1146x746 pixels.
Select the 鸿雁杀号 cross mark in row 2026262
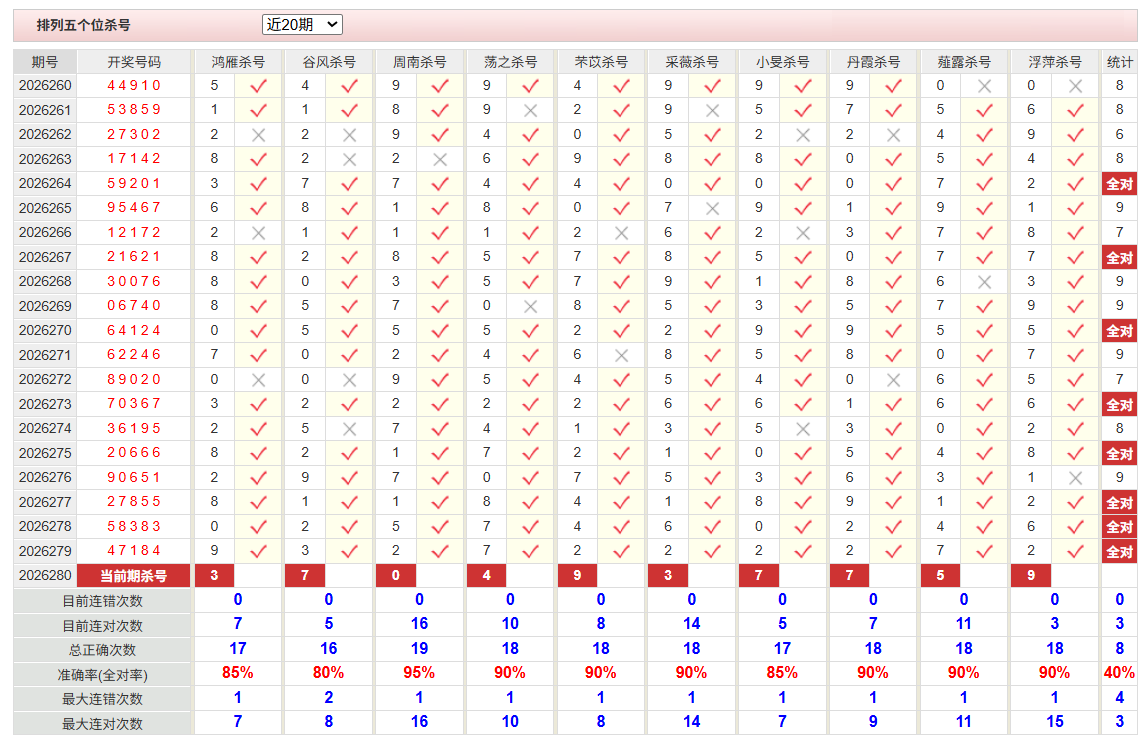(258, 135)
